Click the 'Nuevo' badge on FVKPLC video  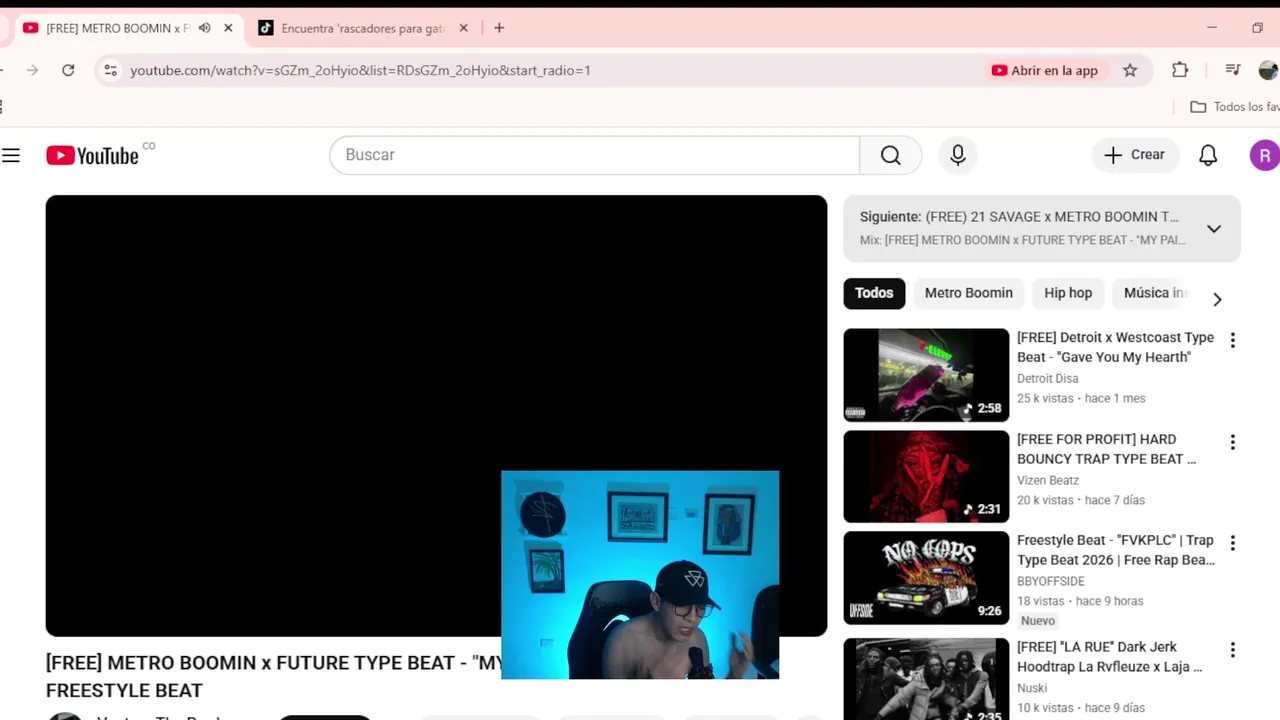tap(1038, 621)
